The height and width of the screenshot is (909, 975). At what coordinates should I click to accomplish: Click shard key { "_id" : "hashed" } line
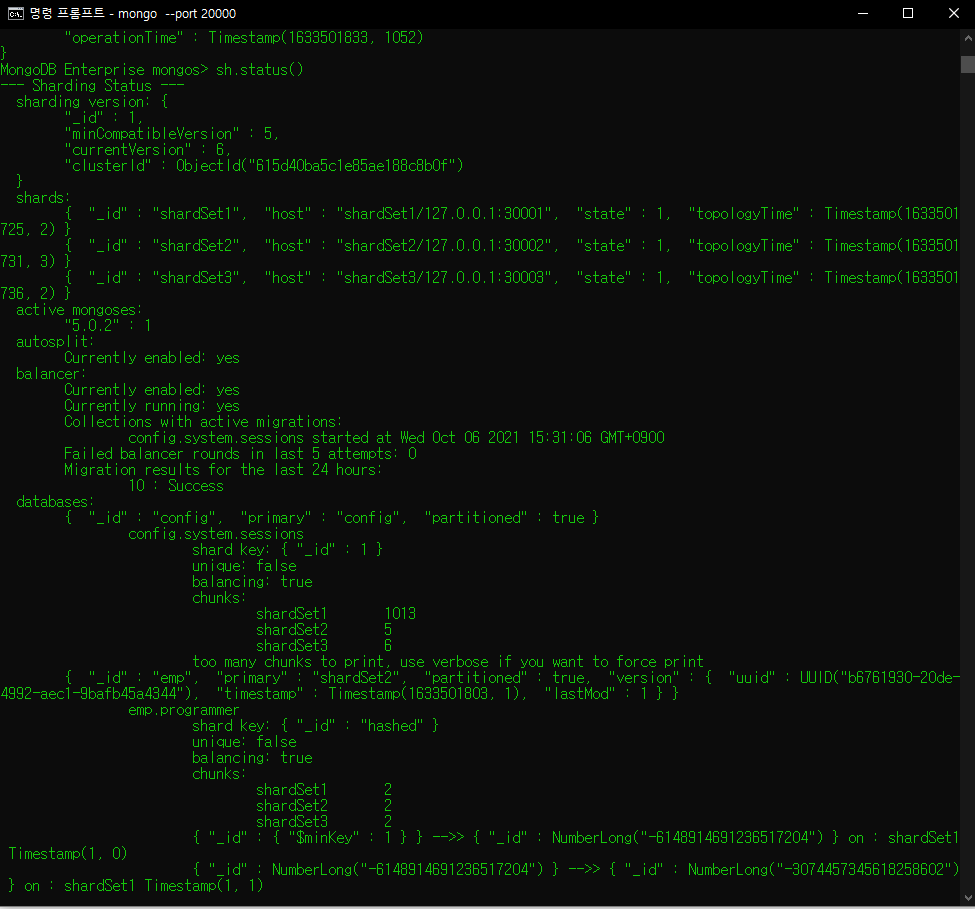tap(315, 726)
